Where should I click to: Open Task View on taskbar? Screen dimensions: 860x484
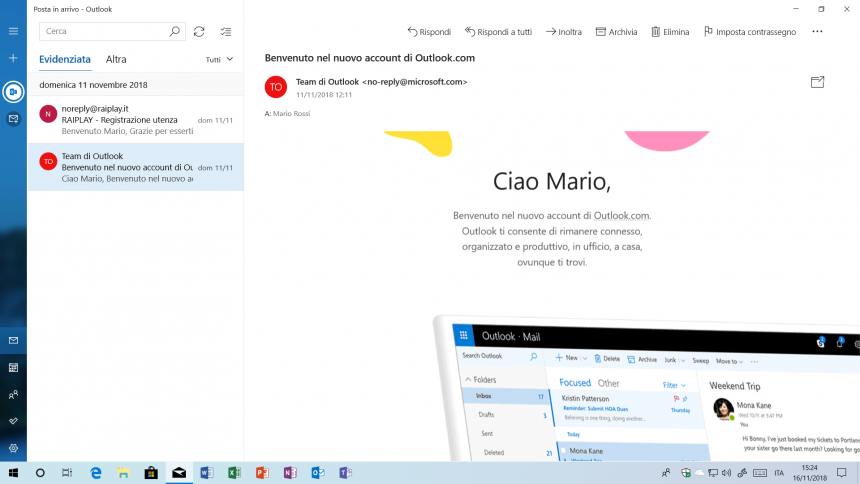point(67,472)
